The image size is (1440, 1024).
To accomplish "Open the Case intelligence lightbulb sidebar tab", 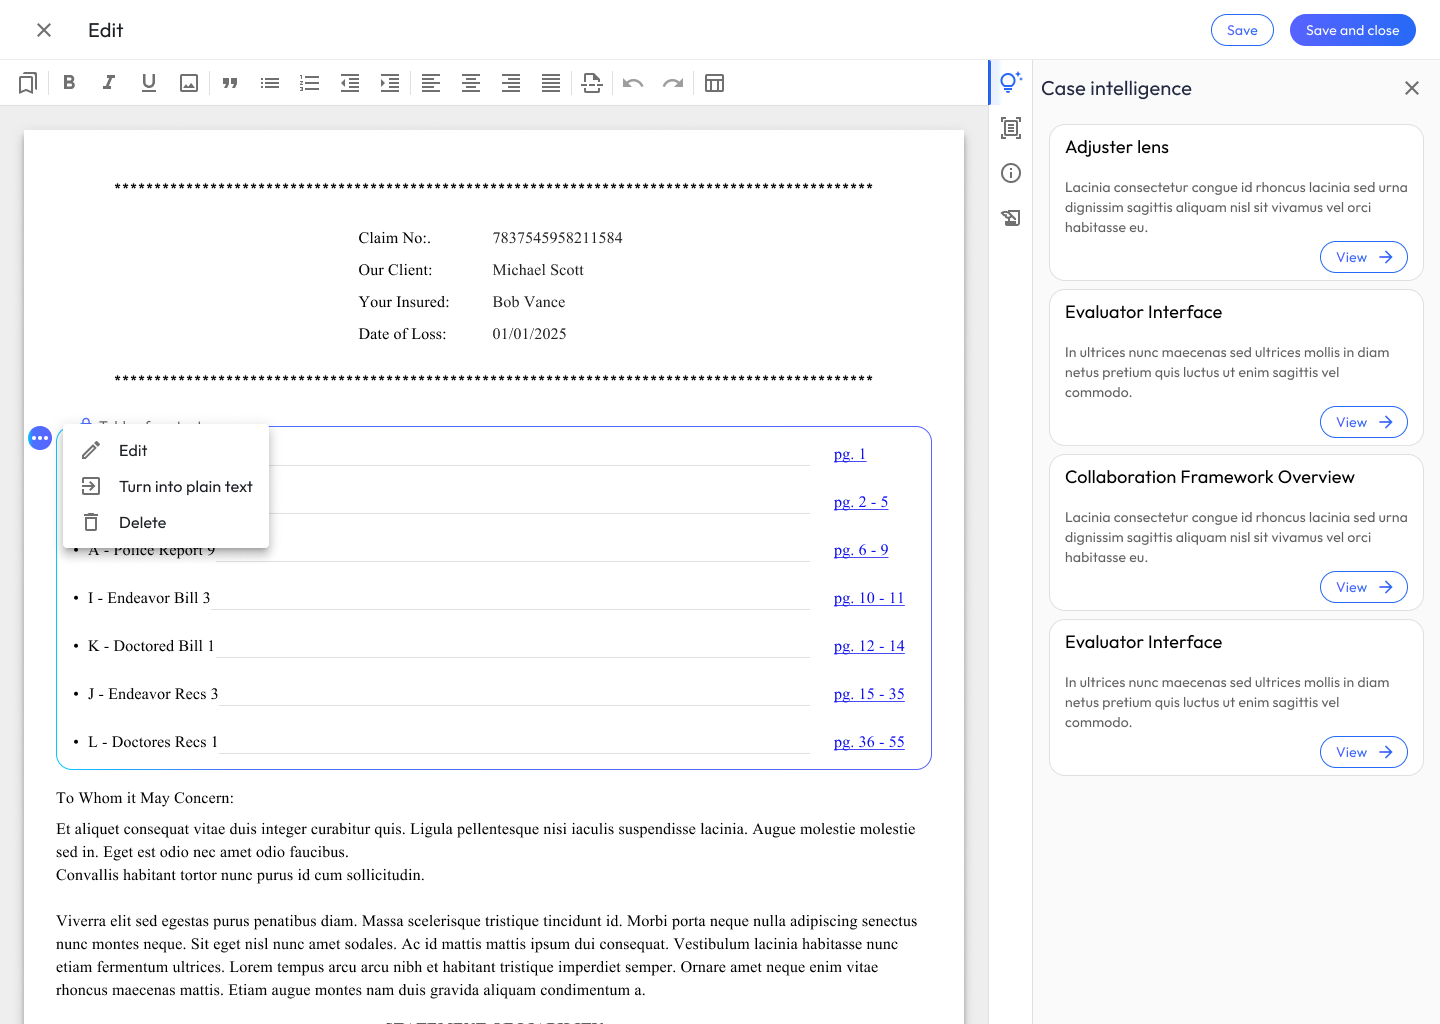I will pyautogui.click(x=1011, y=82).
